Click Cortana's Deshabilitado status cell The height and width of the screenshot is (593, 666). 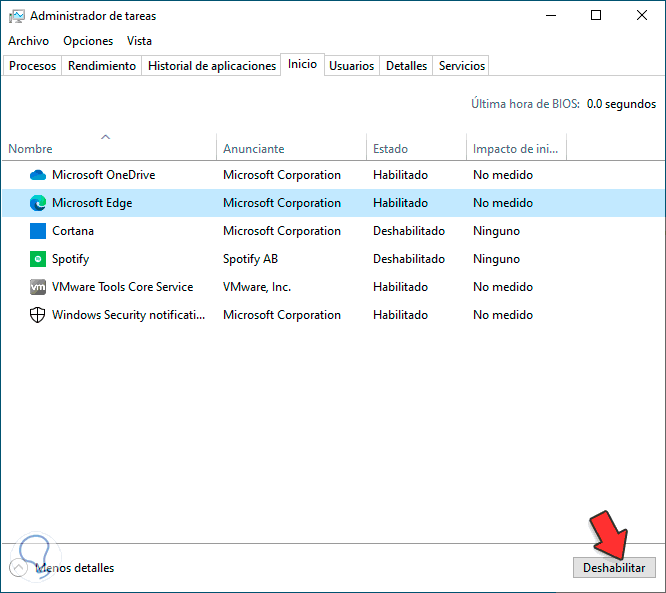pyautogui.click(x=409, y=231)
